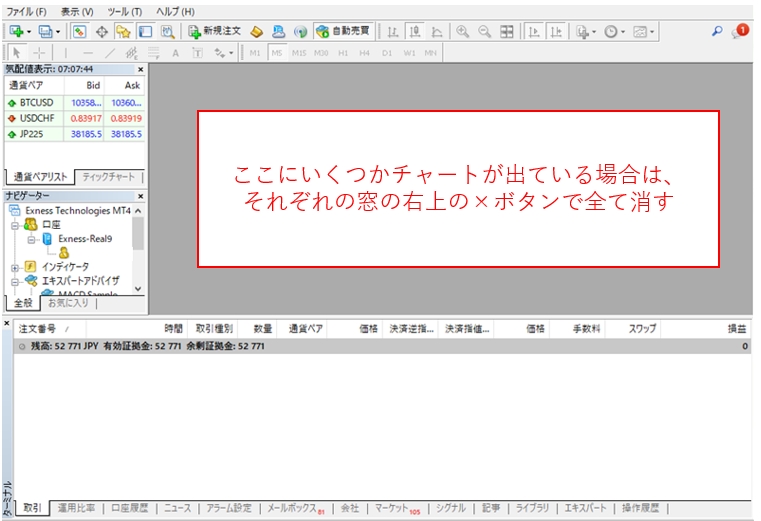Toggle the Navigator panel star-folder icon
Image resolution: width=761 pixels, height=521 pixels.
click(123, 32)
